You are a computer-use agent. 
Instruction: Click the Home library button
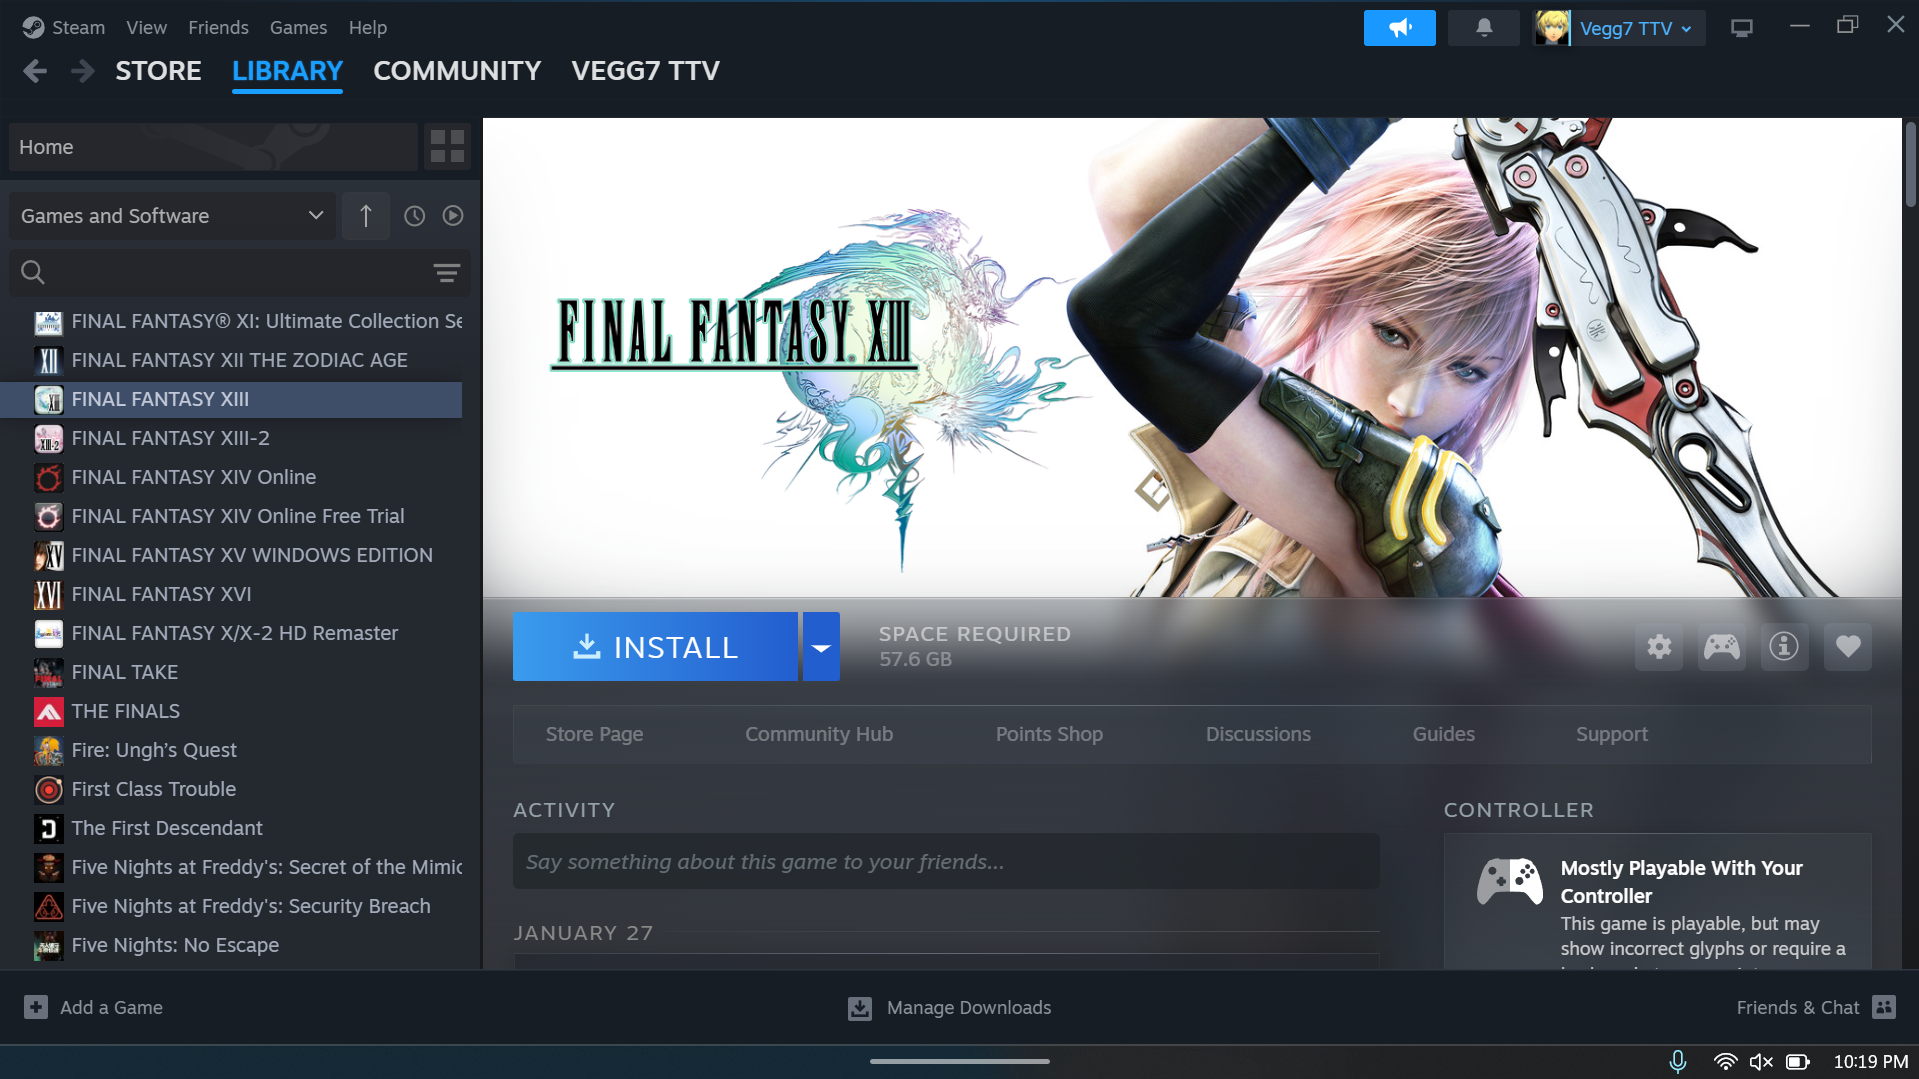(214, 147)
